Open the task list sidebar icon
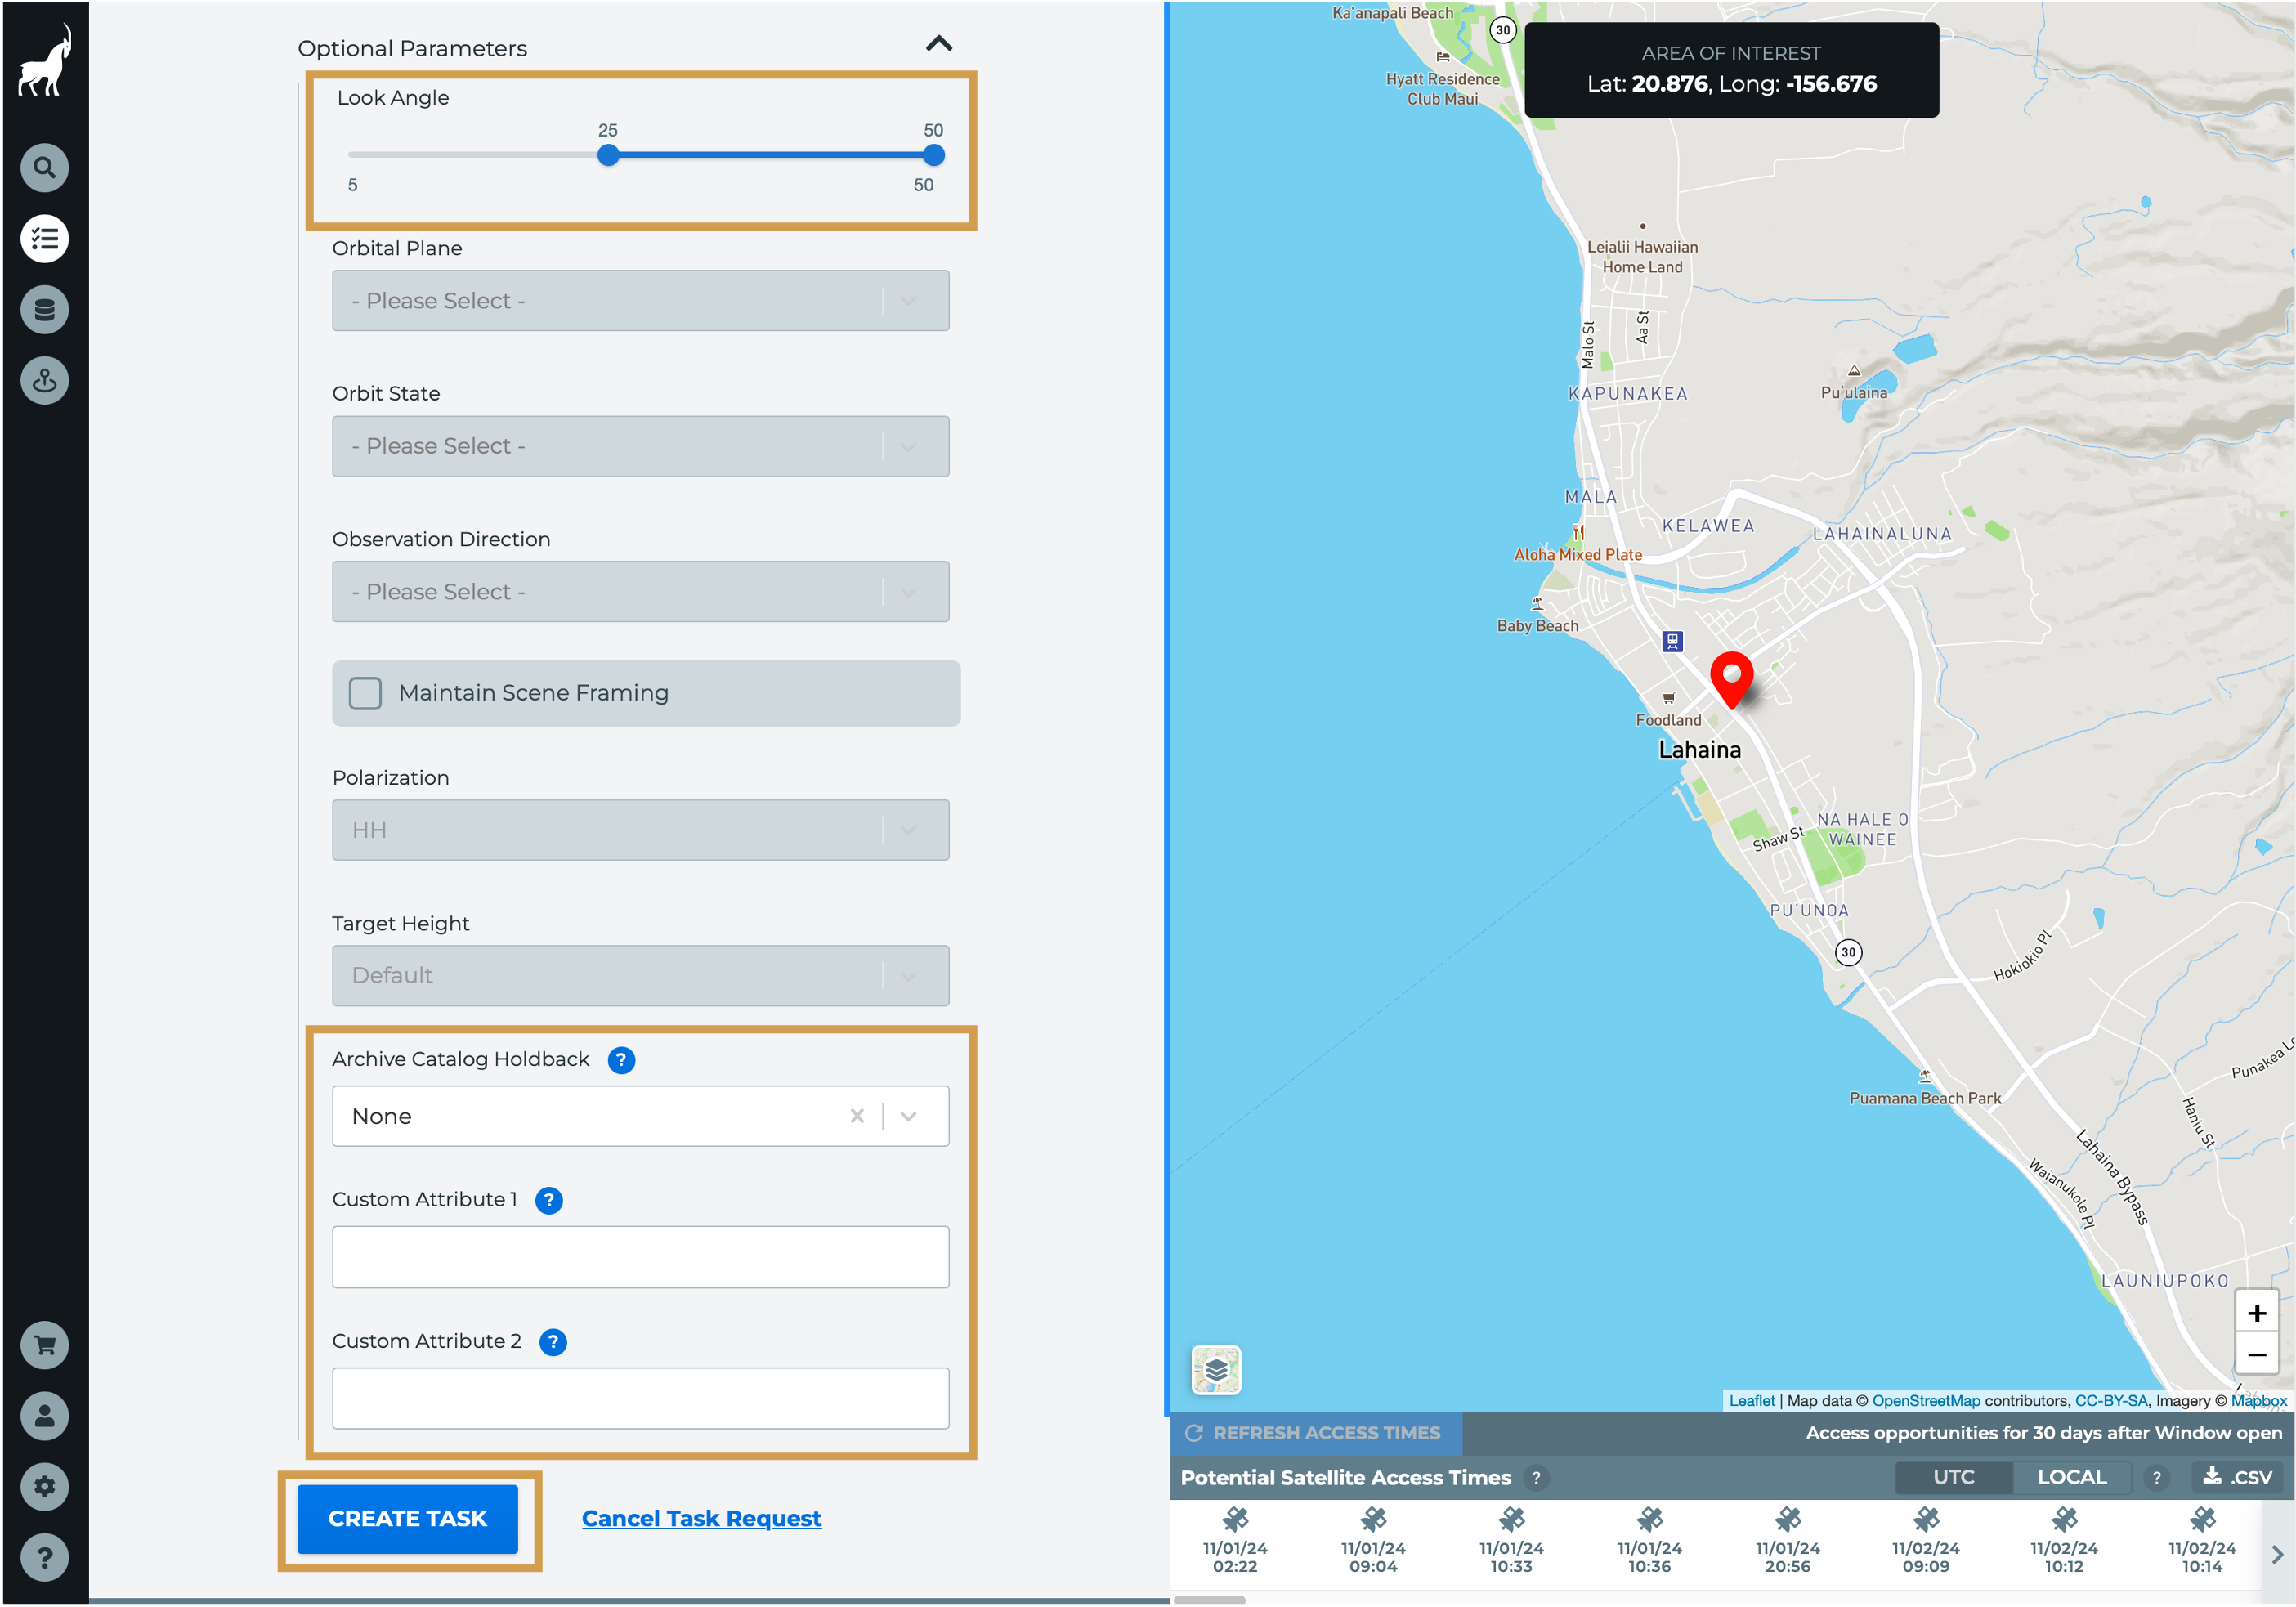2296x1607 pixels. (44, 239)
